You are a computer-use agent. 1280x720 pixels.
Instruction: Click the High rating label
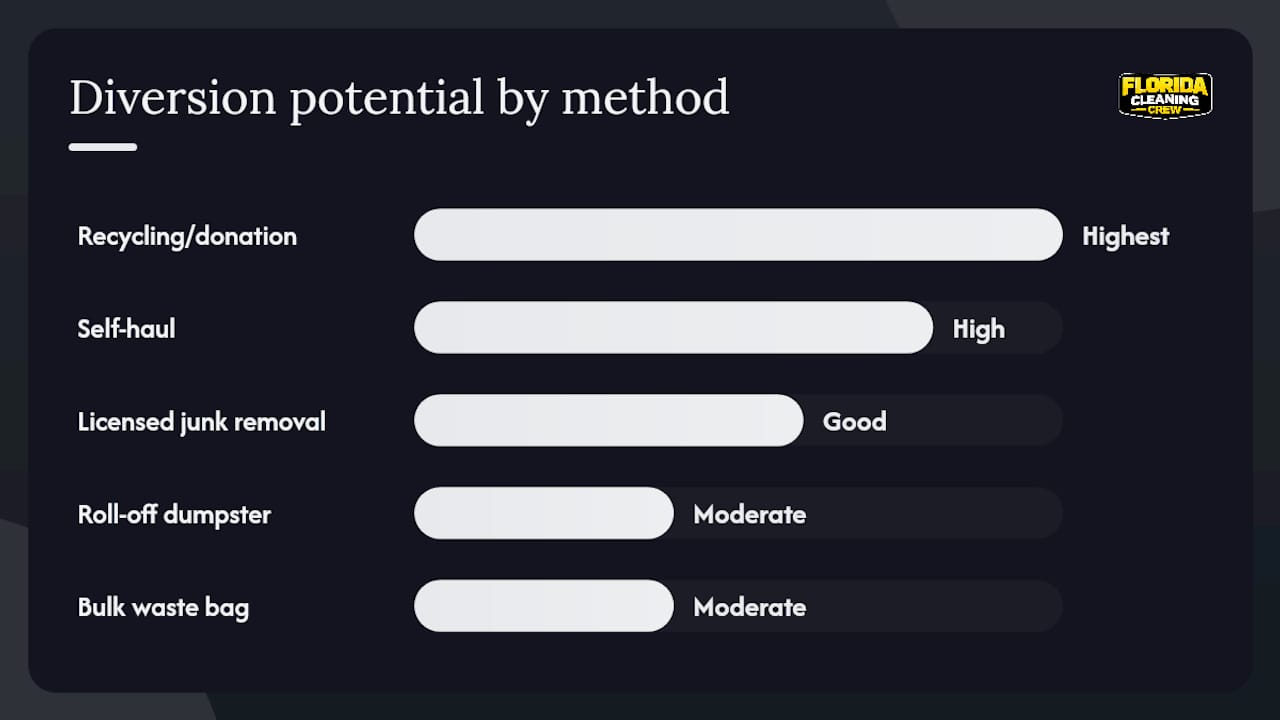[x=978, y=329]
